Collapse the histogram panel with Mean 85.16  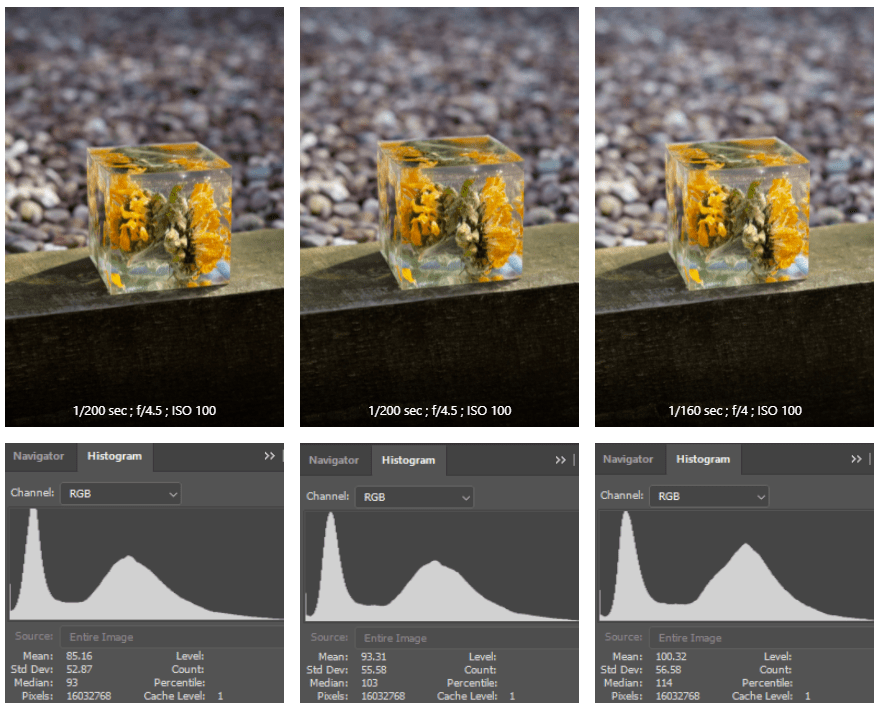(x=269, y=456)
